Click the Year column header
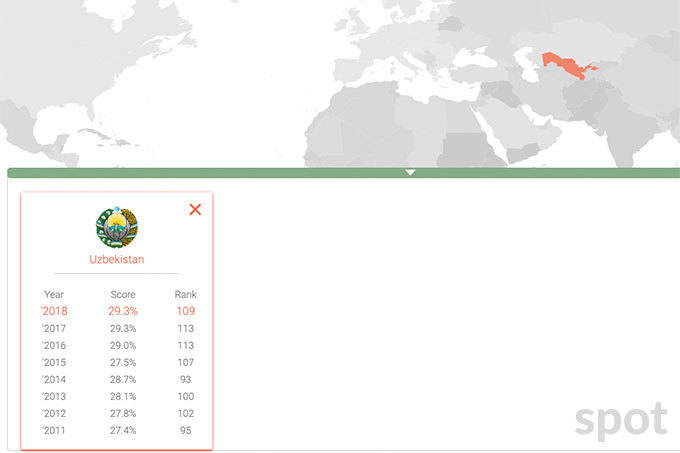The image size is (680, 453). 54,295
